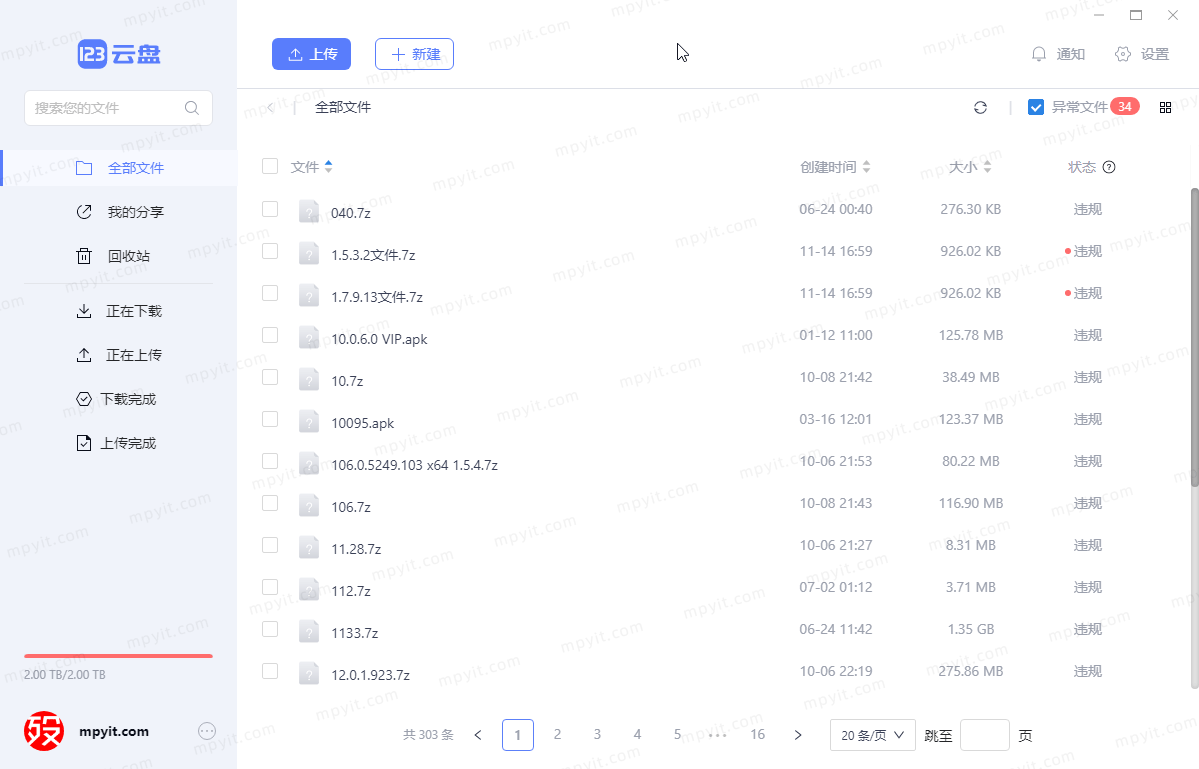Open settings gear icon

[x=1123, y=54]
